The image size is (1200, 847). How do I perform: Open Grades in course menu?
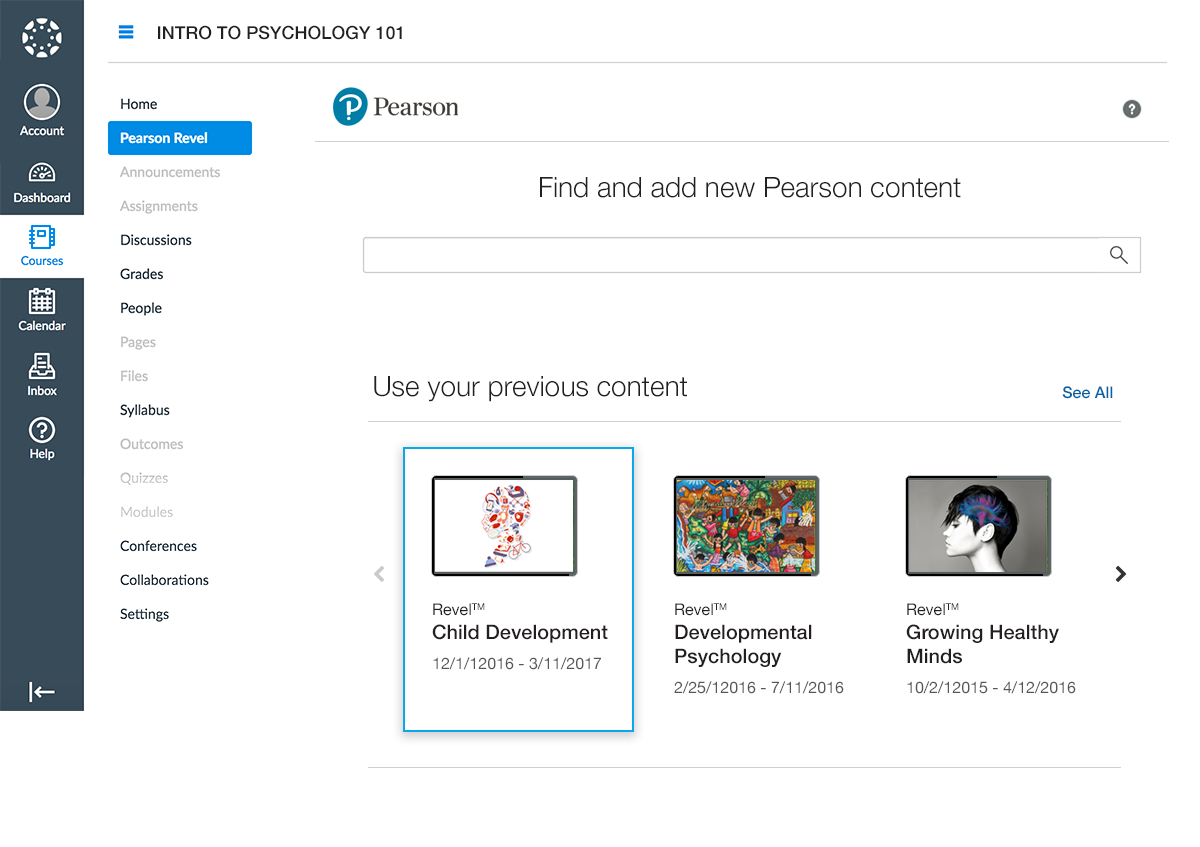[x=142, y=274]
